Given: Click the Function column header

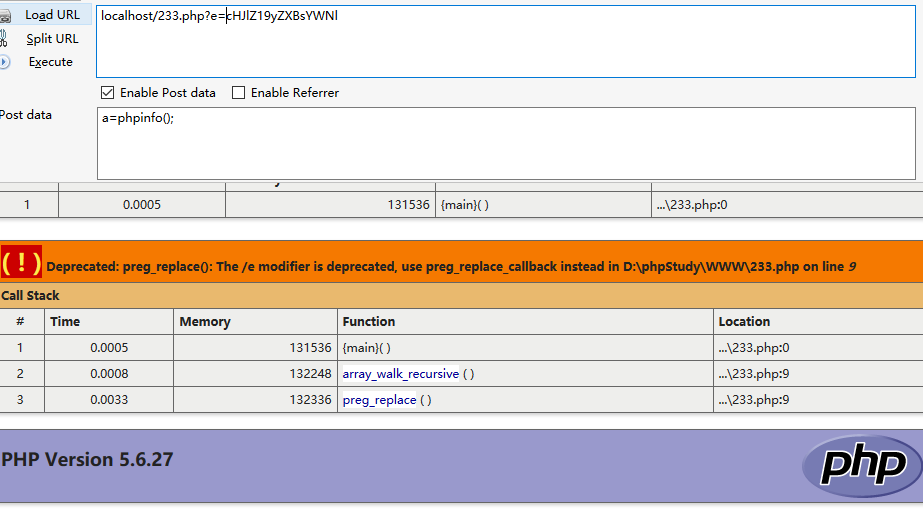Looking at the screenshot, I should pos(368,322).
